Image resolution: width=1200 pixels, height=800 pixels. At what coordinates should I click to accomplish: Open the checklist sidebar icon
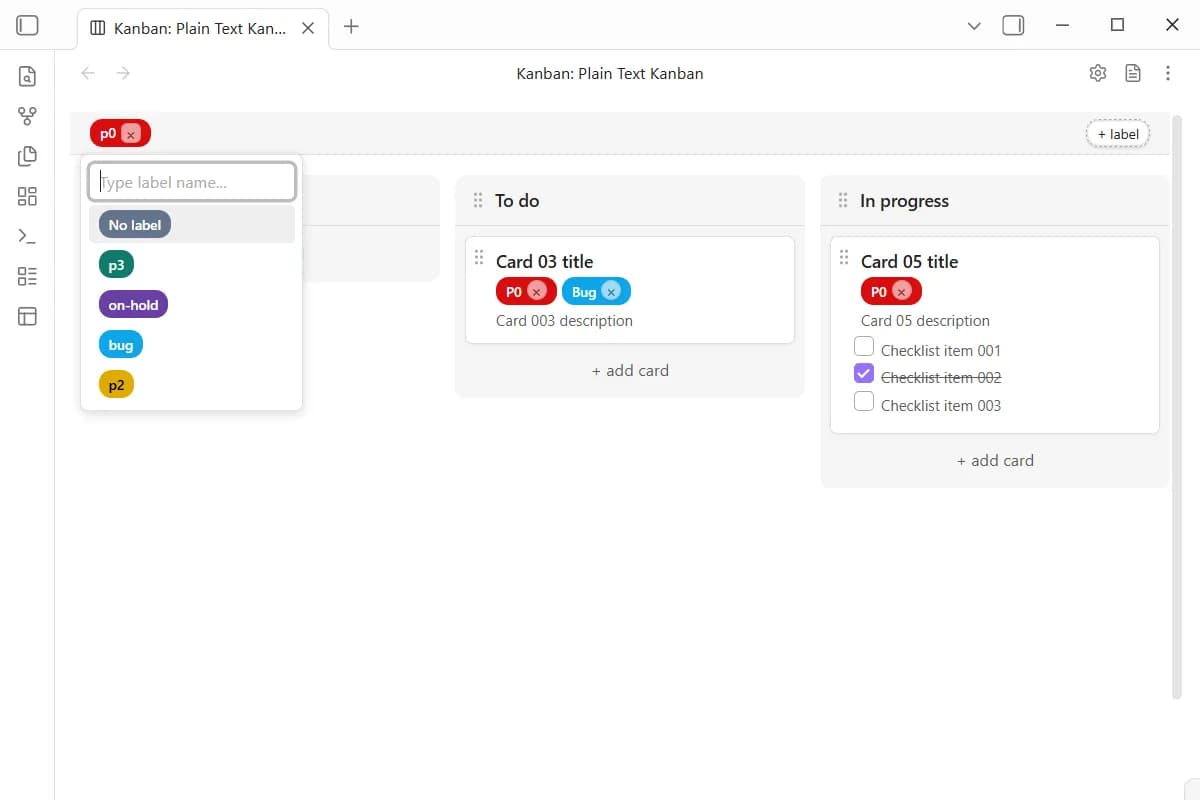pos(28,276)
